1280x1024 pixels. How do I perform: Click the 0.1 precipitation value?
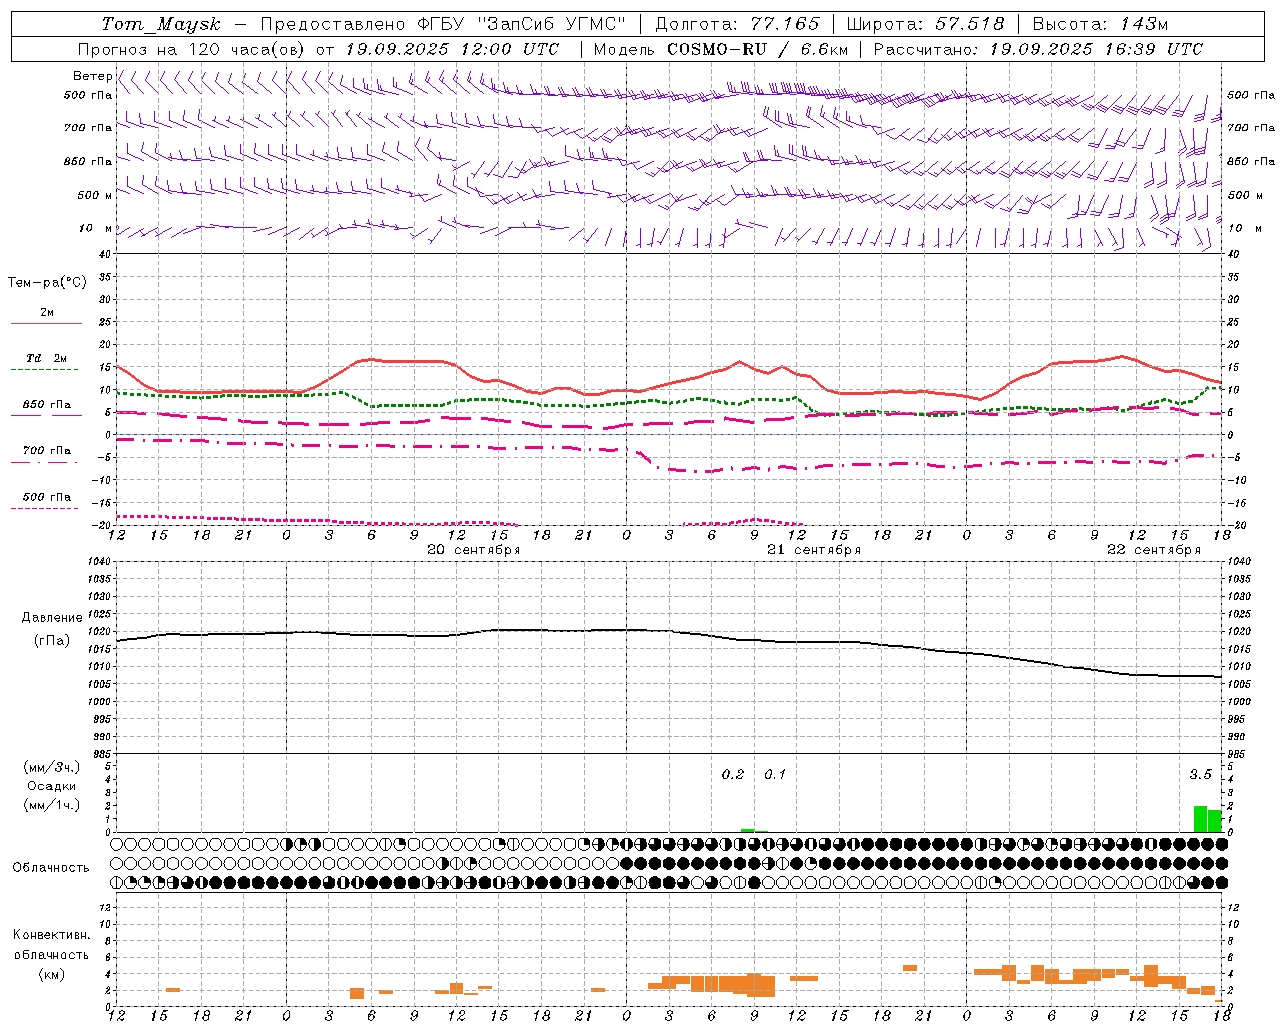click(x=775, y=774)
